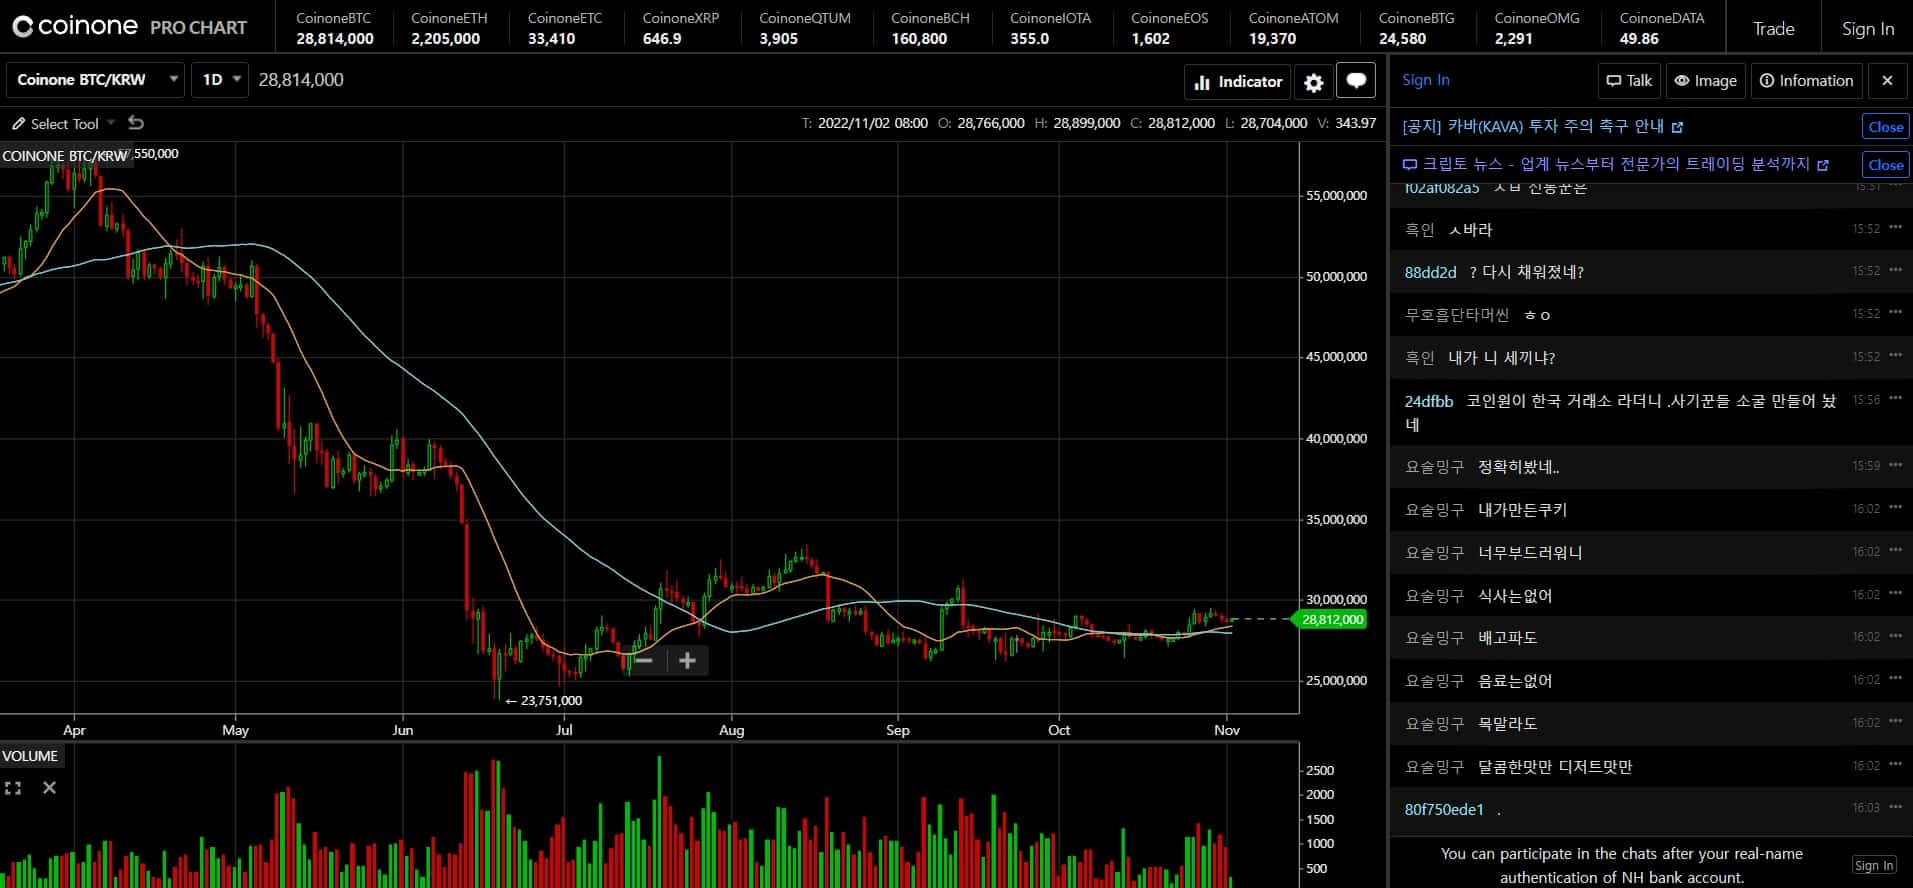Switch to the Talk tab
The width and height of the screenshot is (1913, 888).
click(x=1629, y=81)
